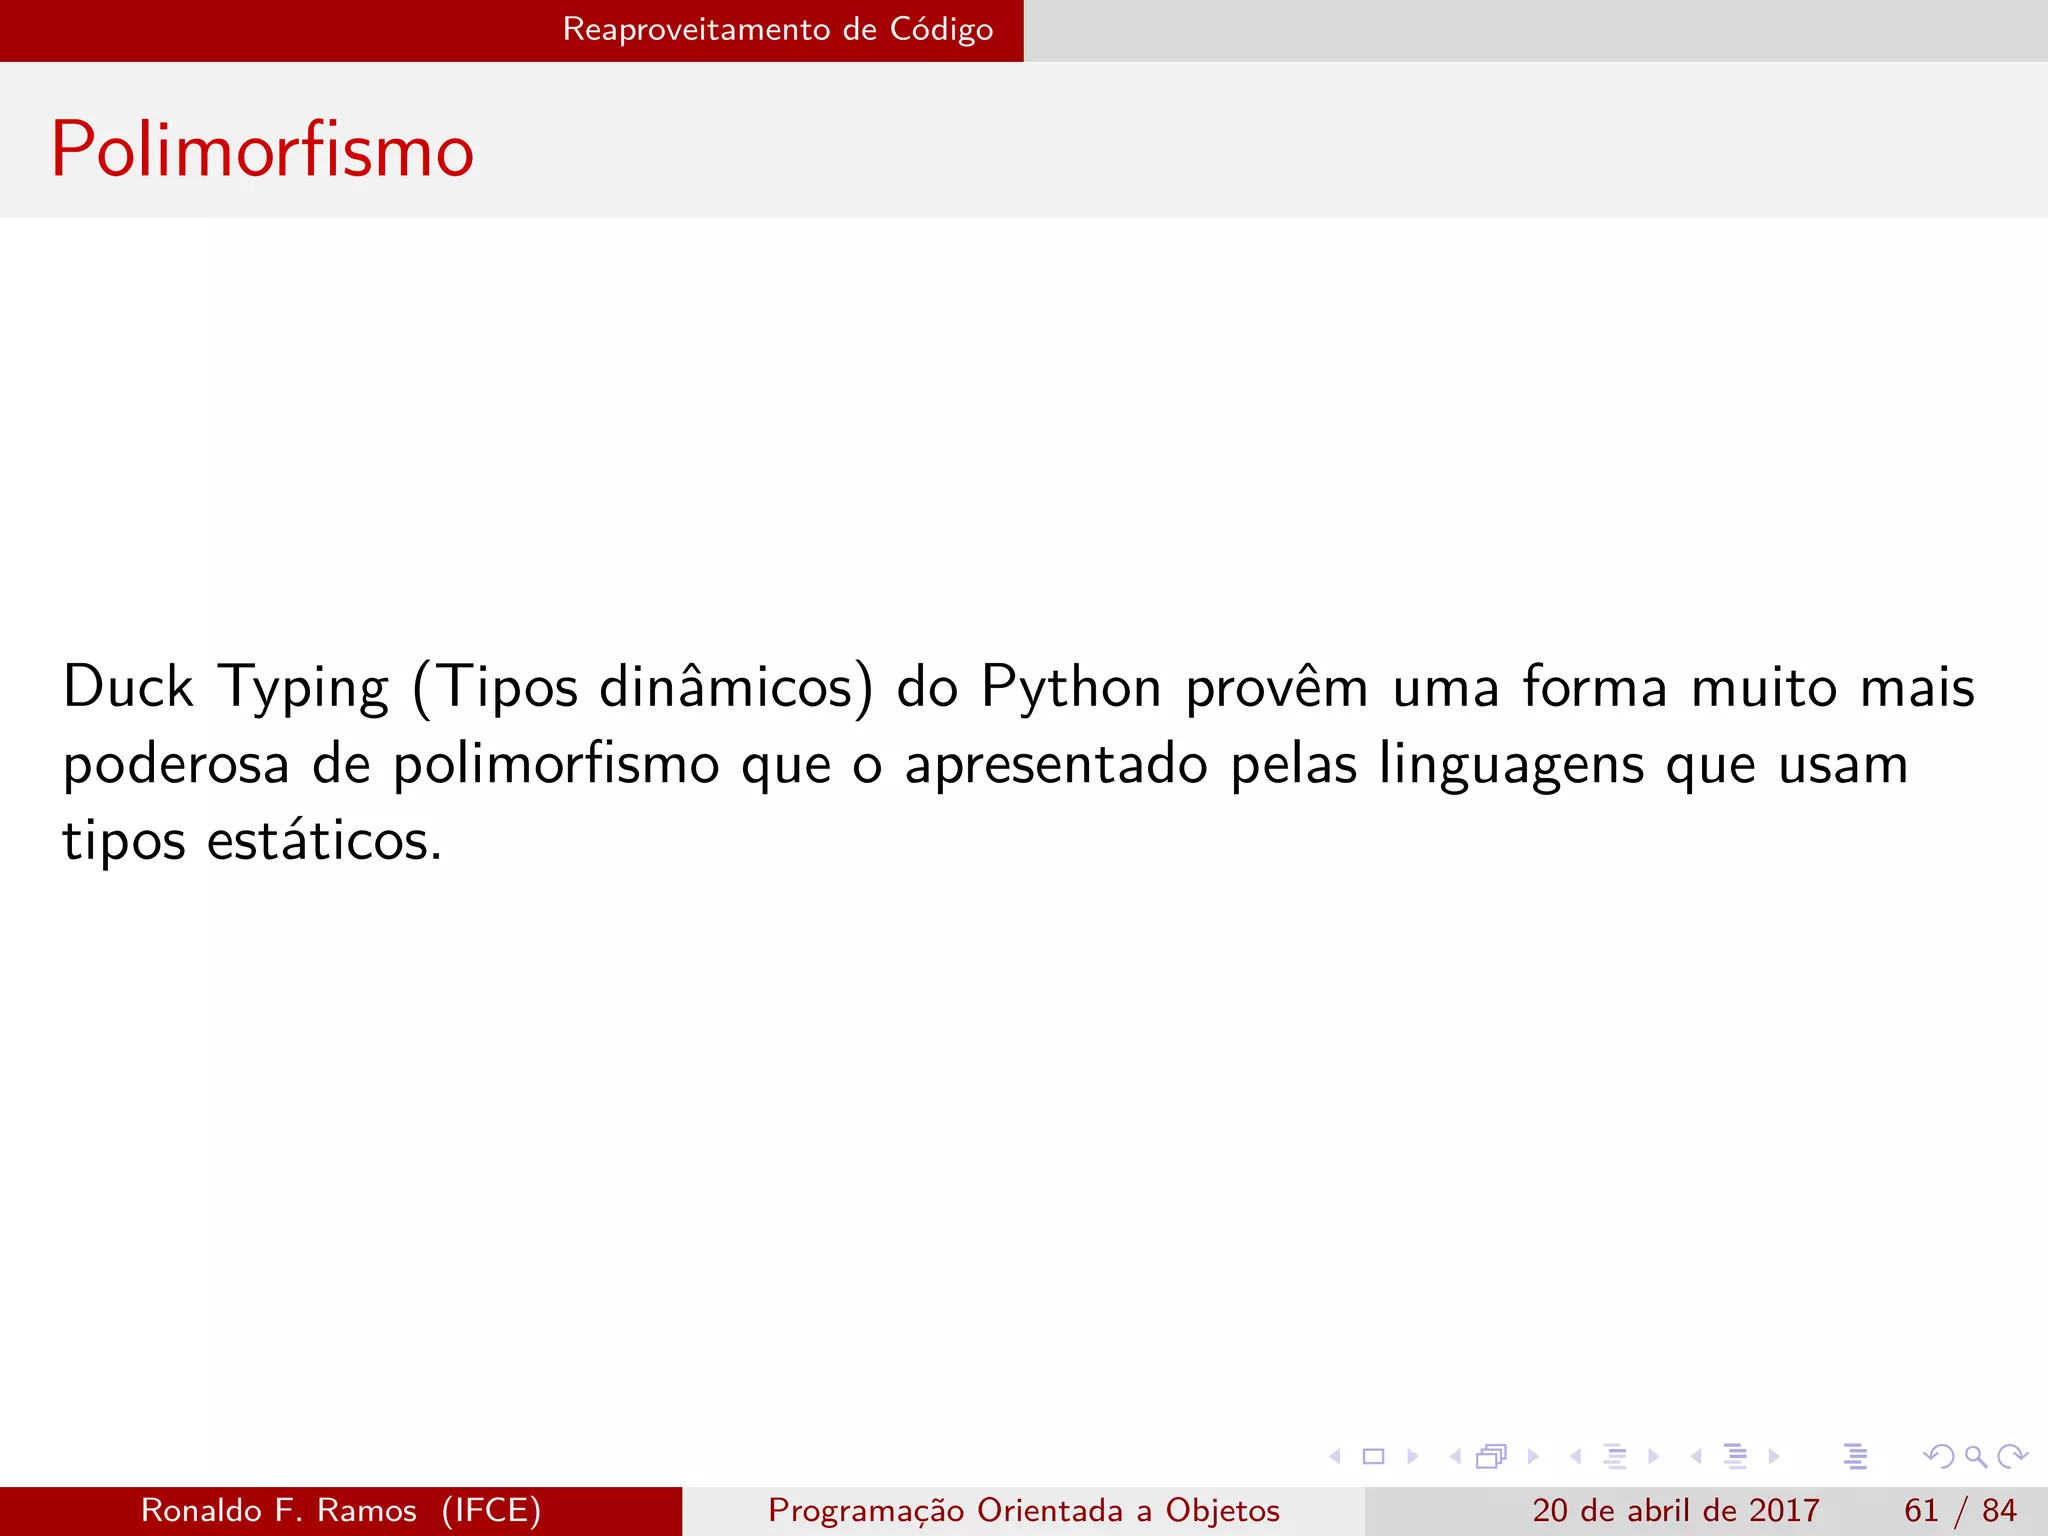Click the magnifier search icon

pos(1976,1456)
